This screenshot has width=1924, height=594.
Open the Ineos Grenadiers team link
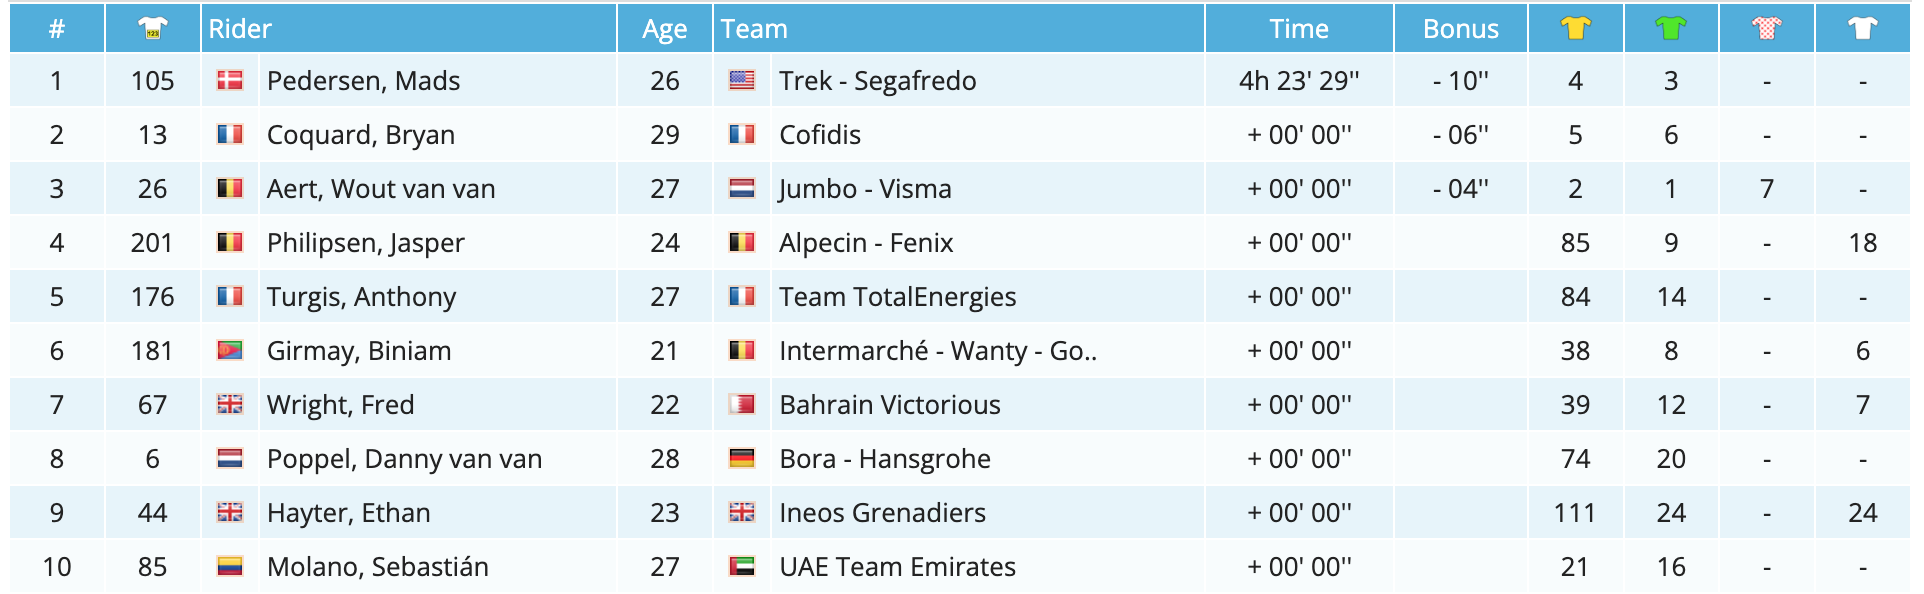coord(882,513)
